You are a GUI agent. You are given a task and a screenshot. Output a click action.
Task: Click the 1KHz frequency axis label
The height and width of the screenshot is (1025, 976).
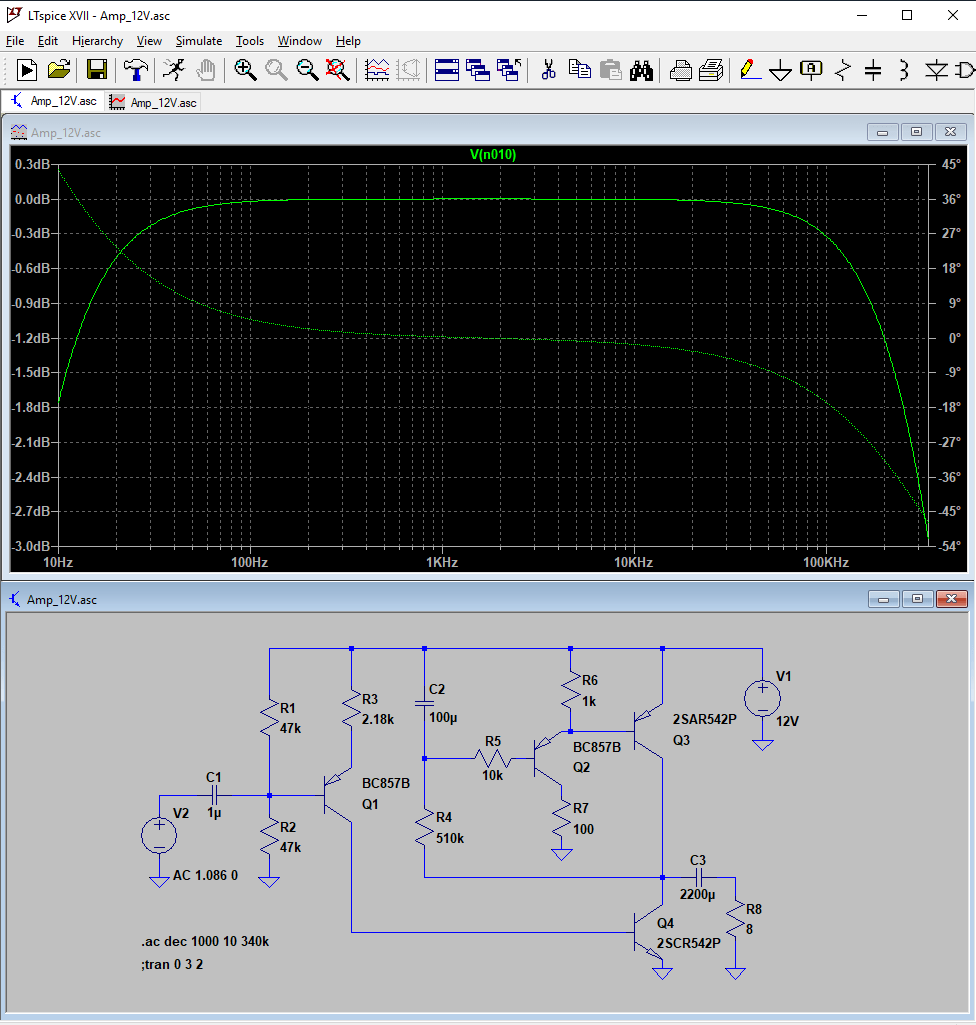point(442,562)
